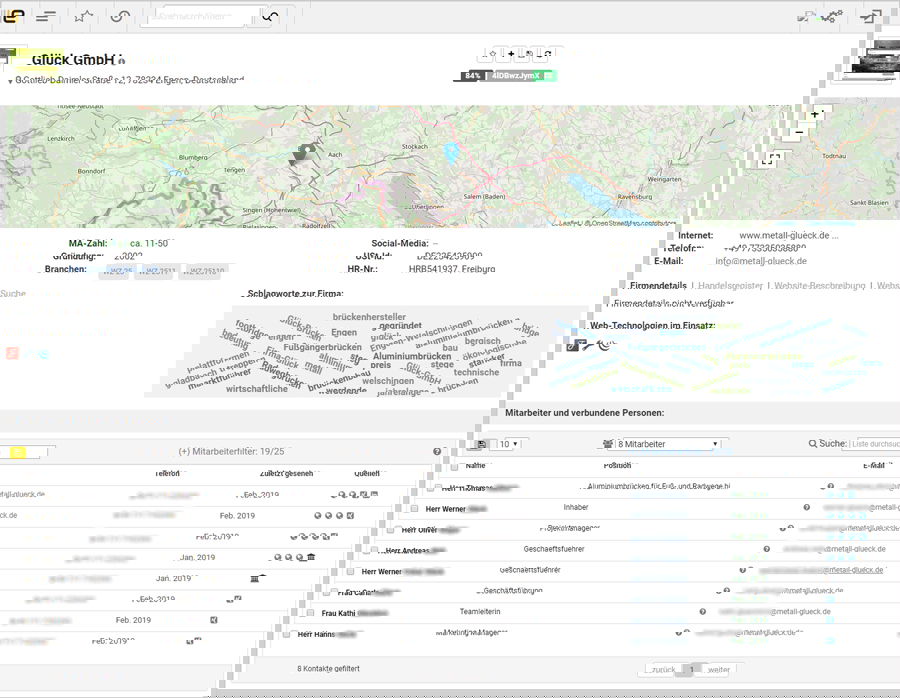The height and width of the screenshot is (698, 900).
Task: Click the plus icon above the score badge
Action: (x=511, y=54)
